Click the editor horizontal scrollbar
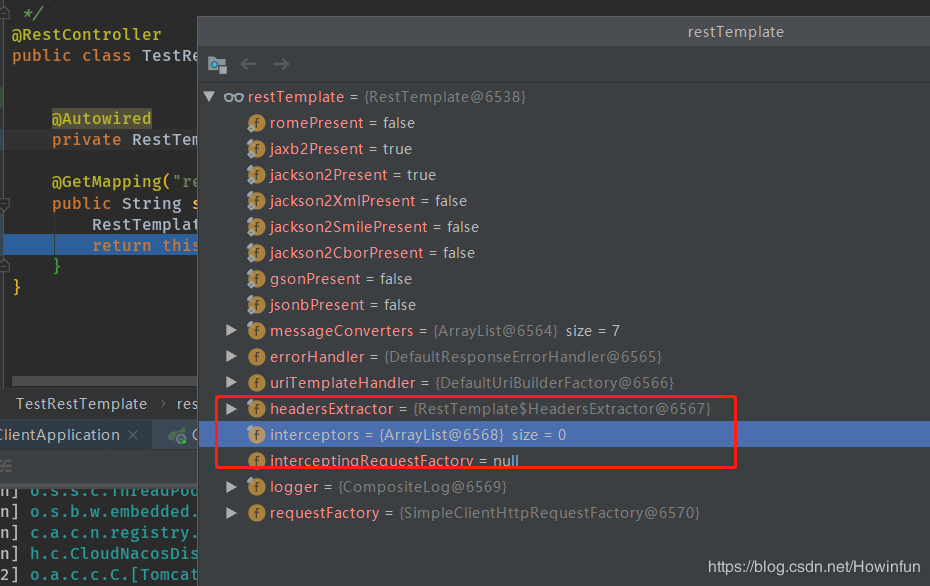The height and width of the screenshot is (586, 930). click(104, 381)
